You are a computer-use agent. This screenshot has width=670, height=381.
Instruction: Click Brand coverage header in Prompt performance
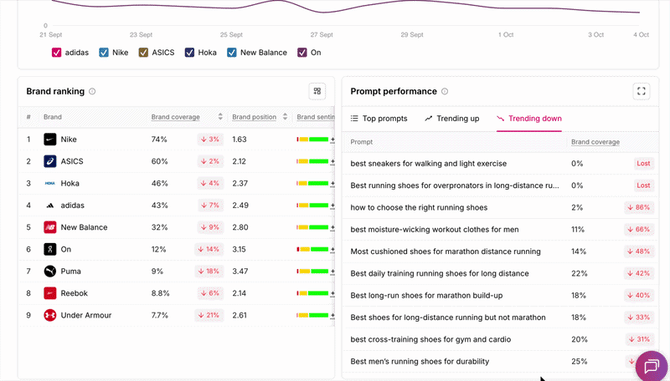pos(595,142)
